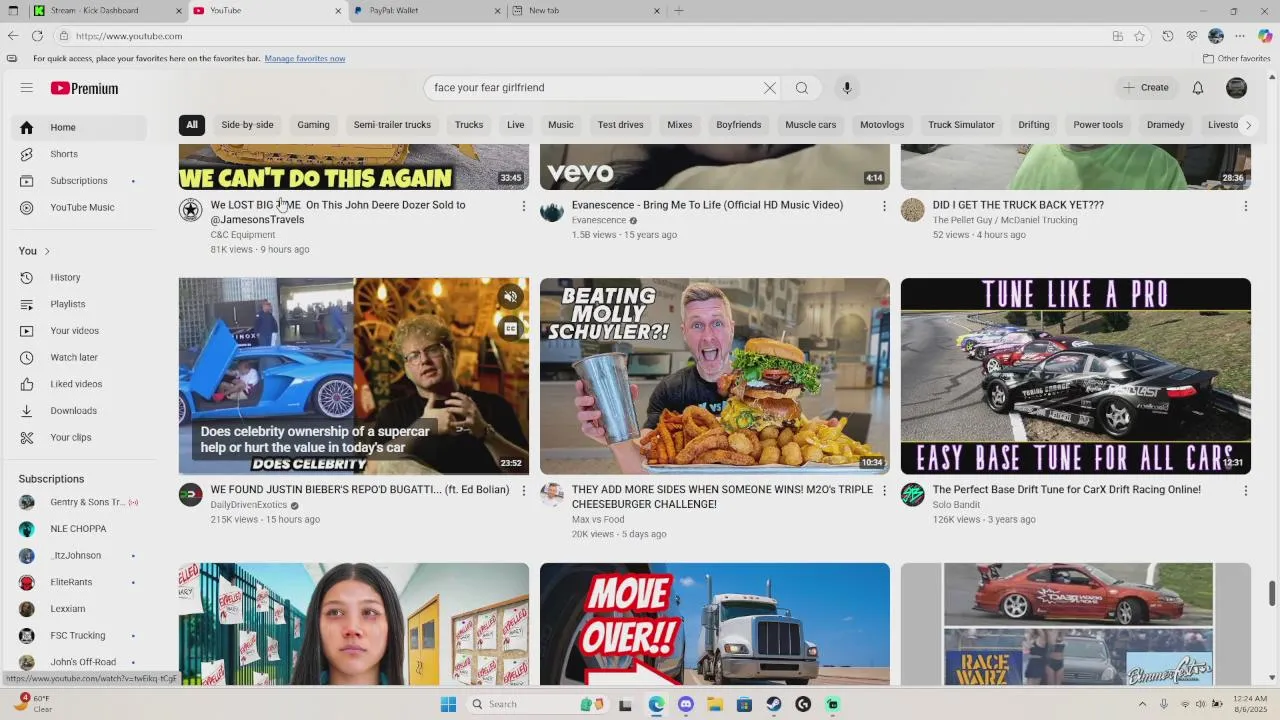
Task: Open options for Drift Tune video
Action: click(1245, 491)
